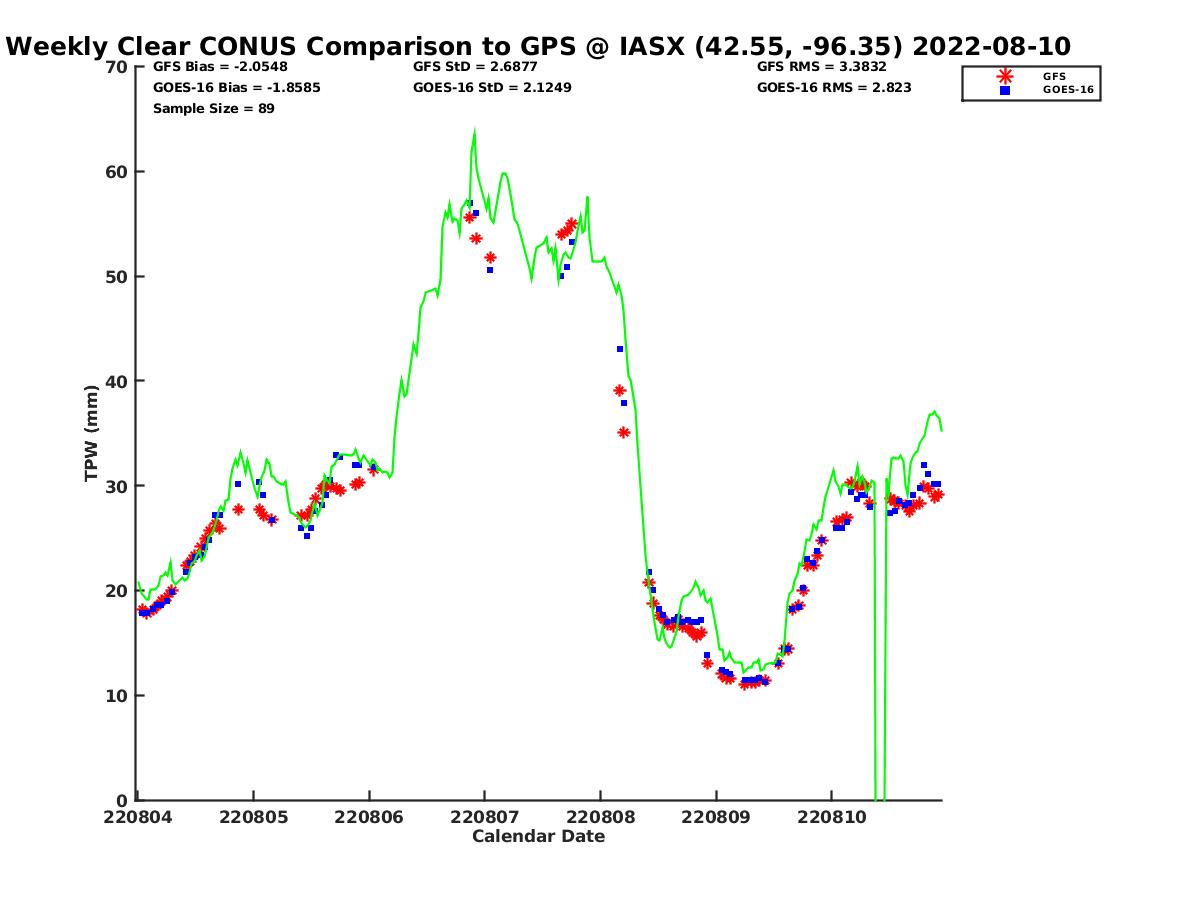The image size is (1200, 900).
Task: Click the 70 y-axis tick label
Action: [117, 67]
